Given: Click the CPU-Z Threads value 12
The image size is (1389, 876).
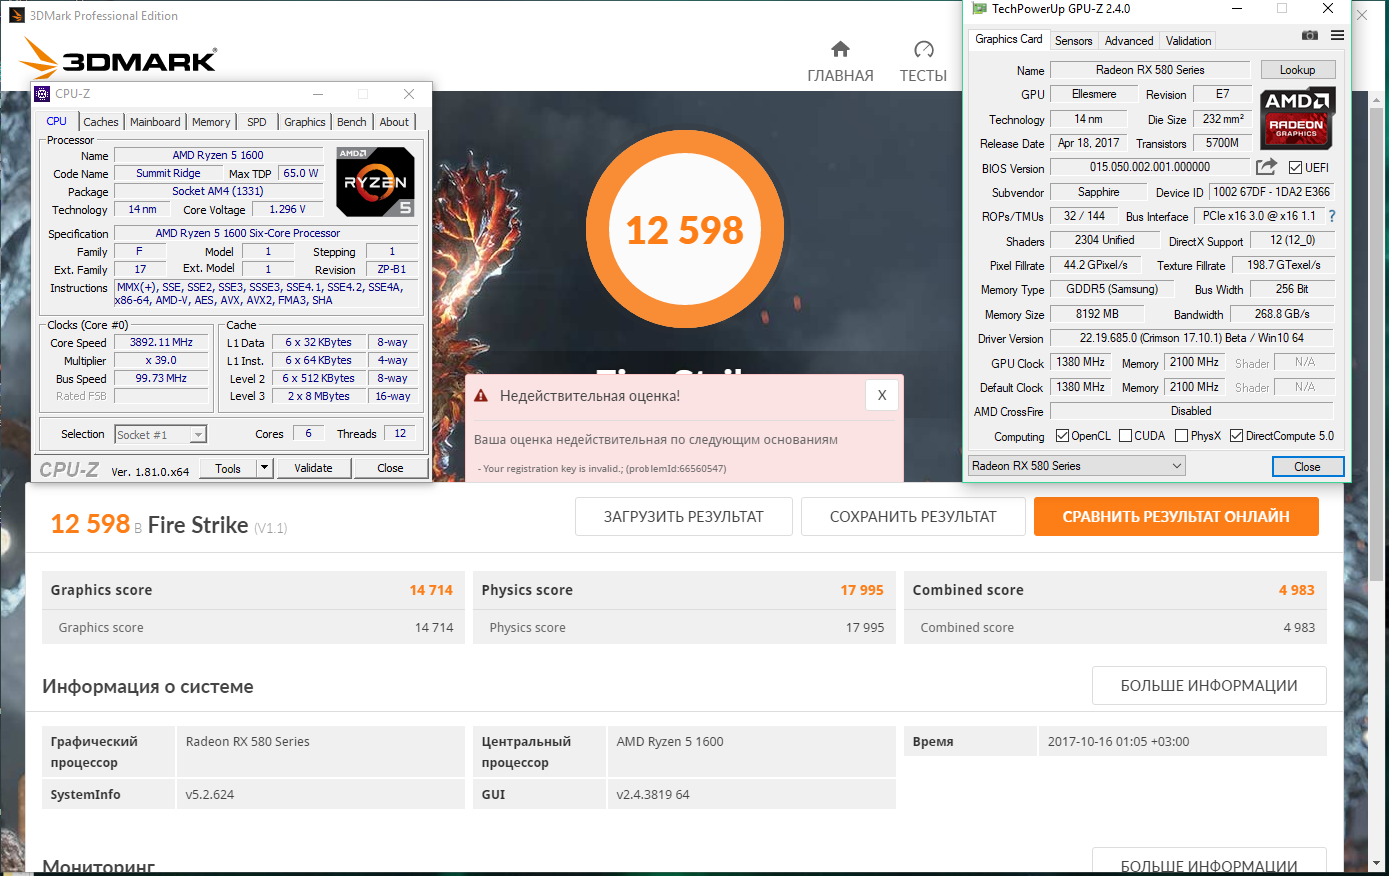Looking at the screenshot, I should pyautogui.click(x=400, y=434).
